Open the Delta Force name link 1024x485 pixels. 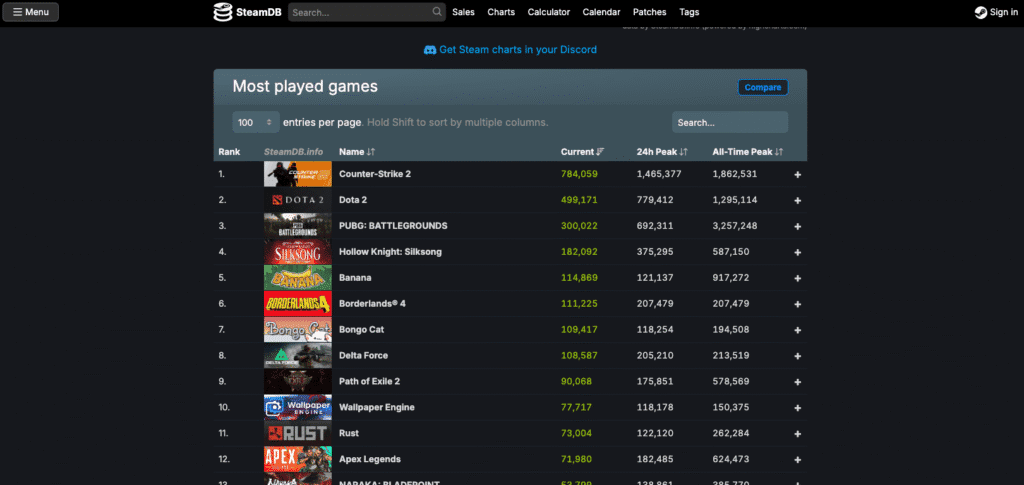tap(363, 355)
